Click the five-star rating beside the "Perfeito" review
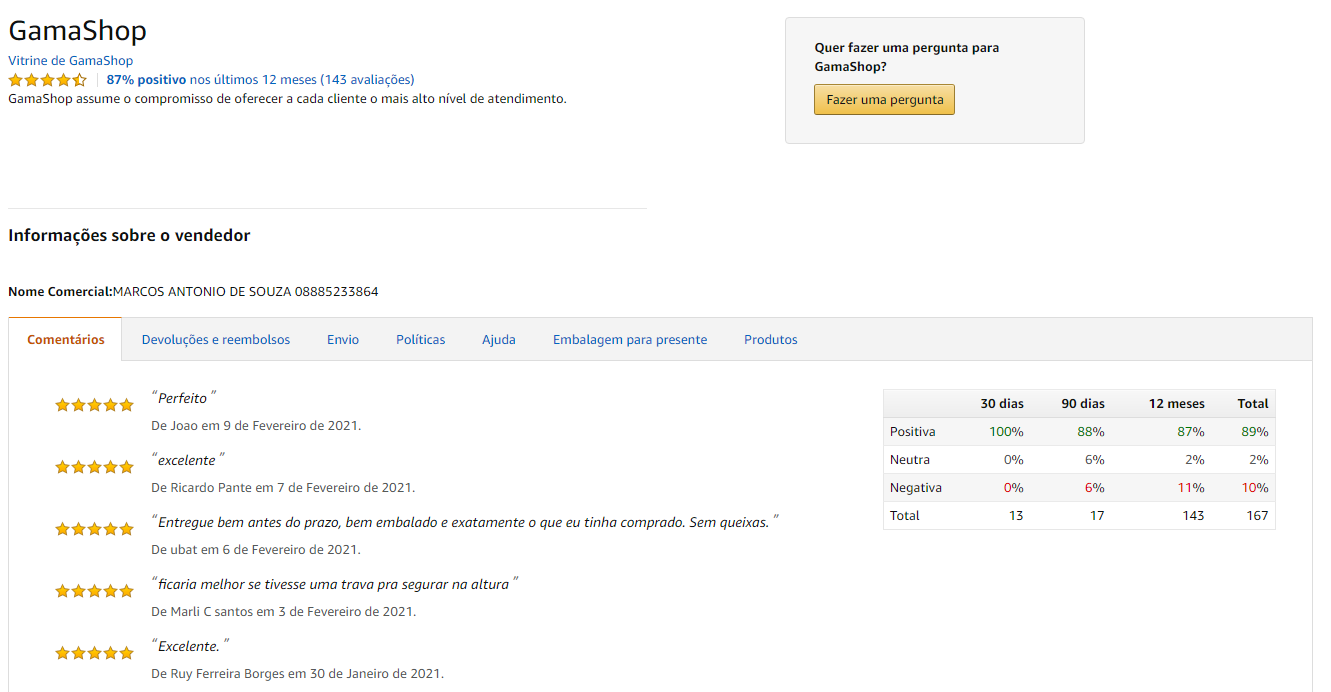This screenshot has height=692, width=1331. tap(94, 405)
